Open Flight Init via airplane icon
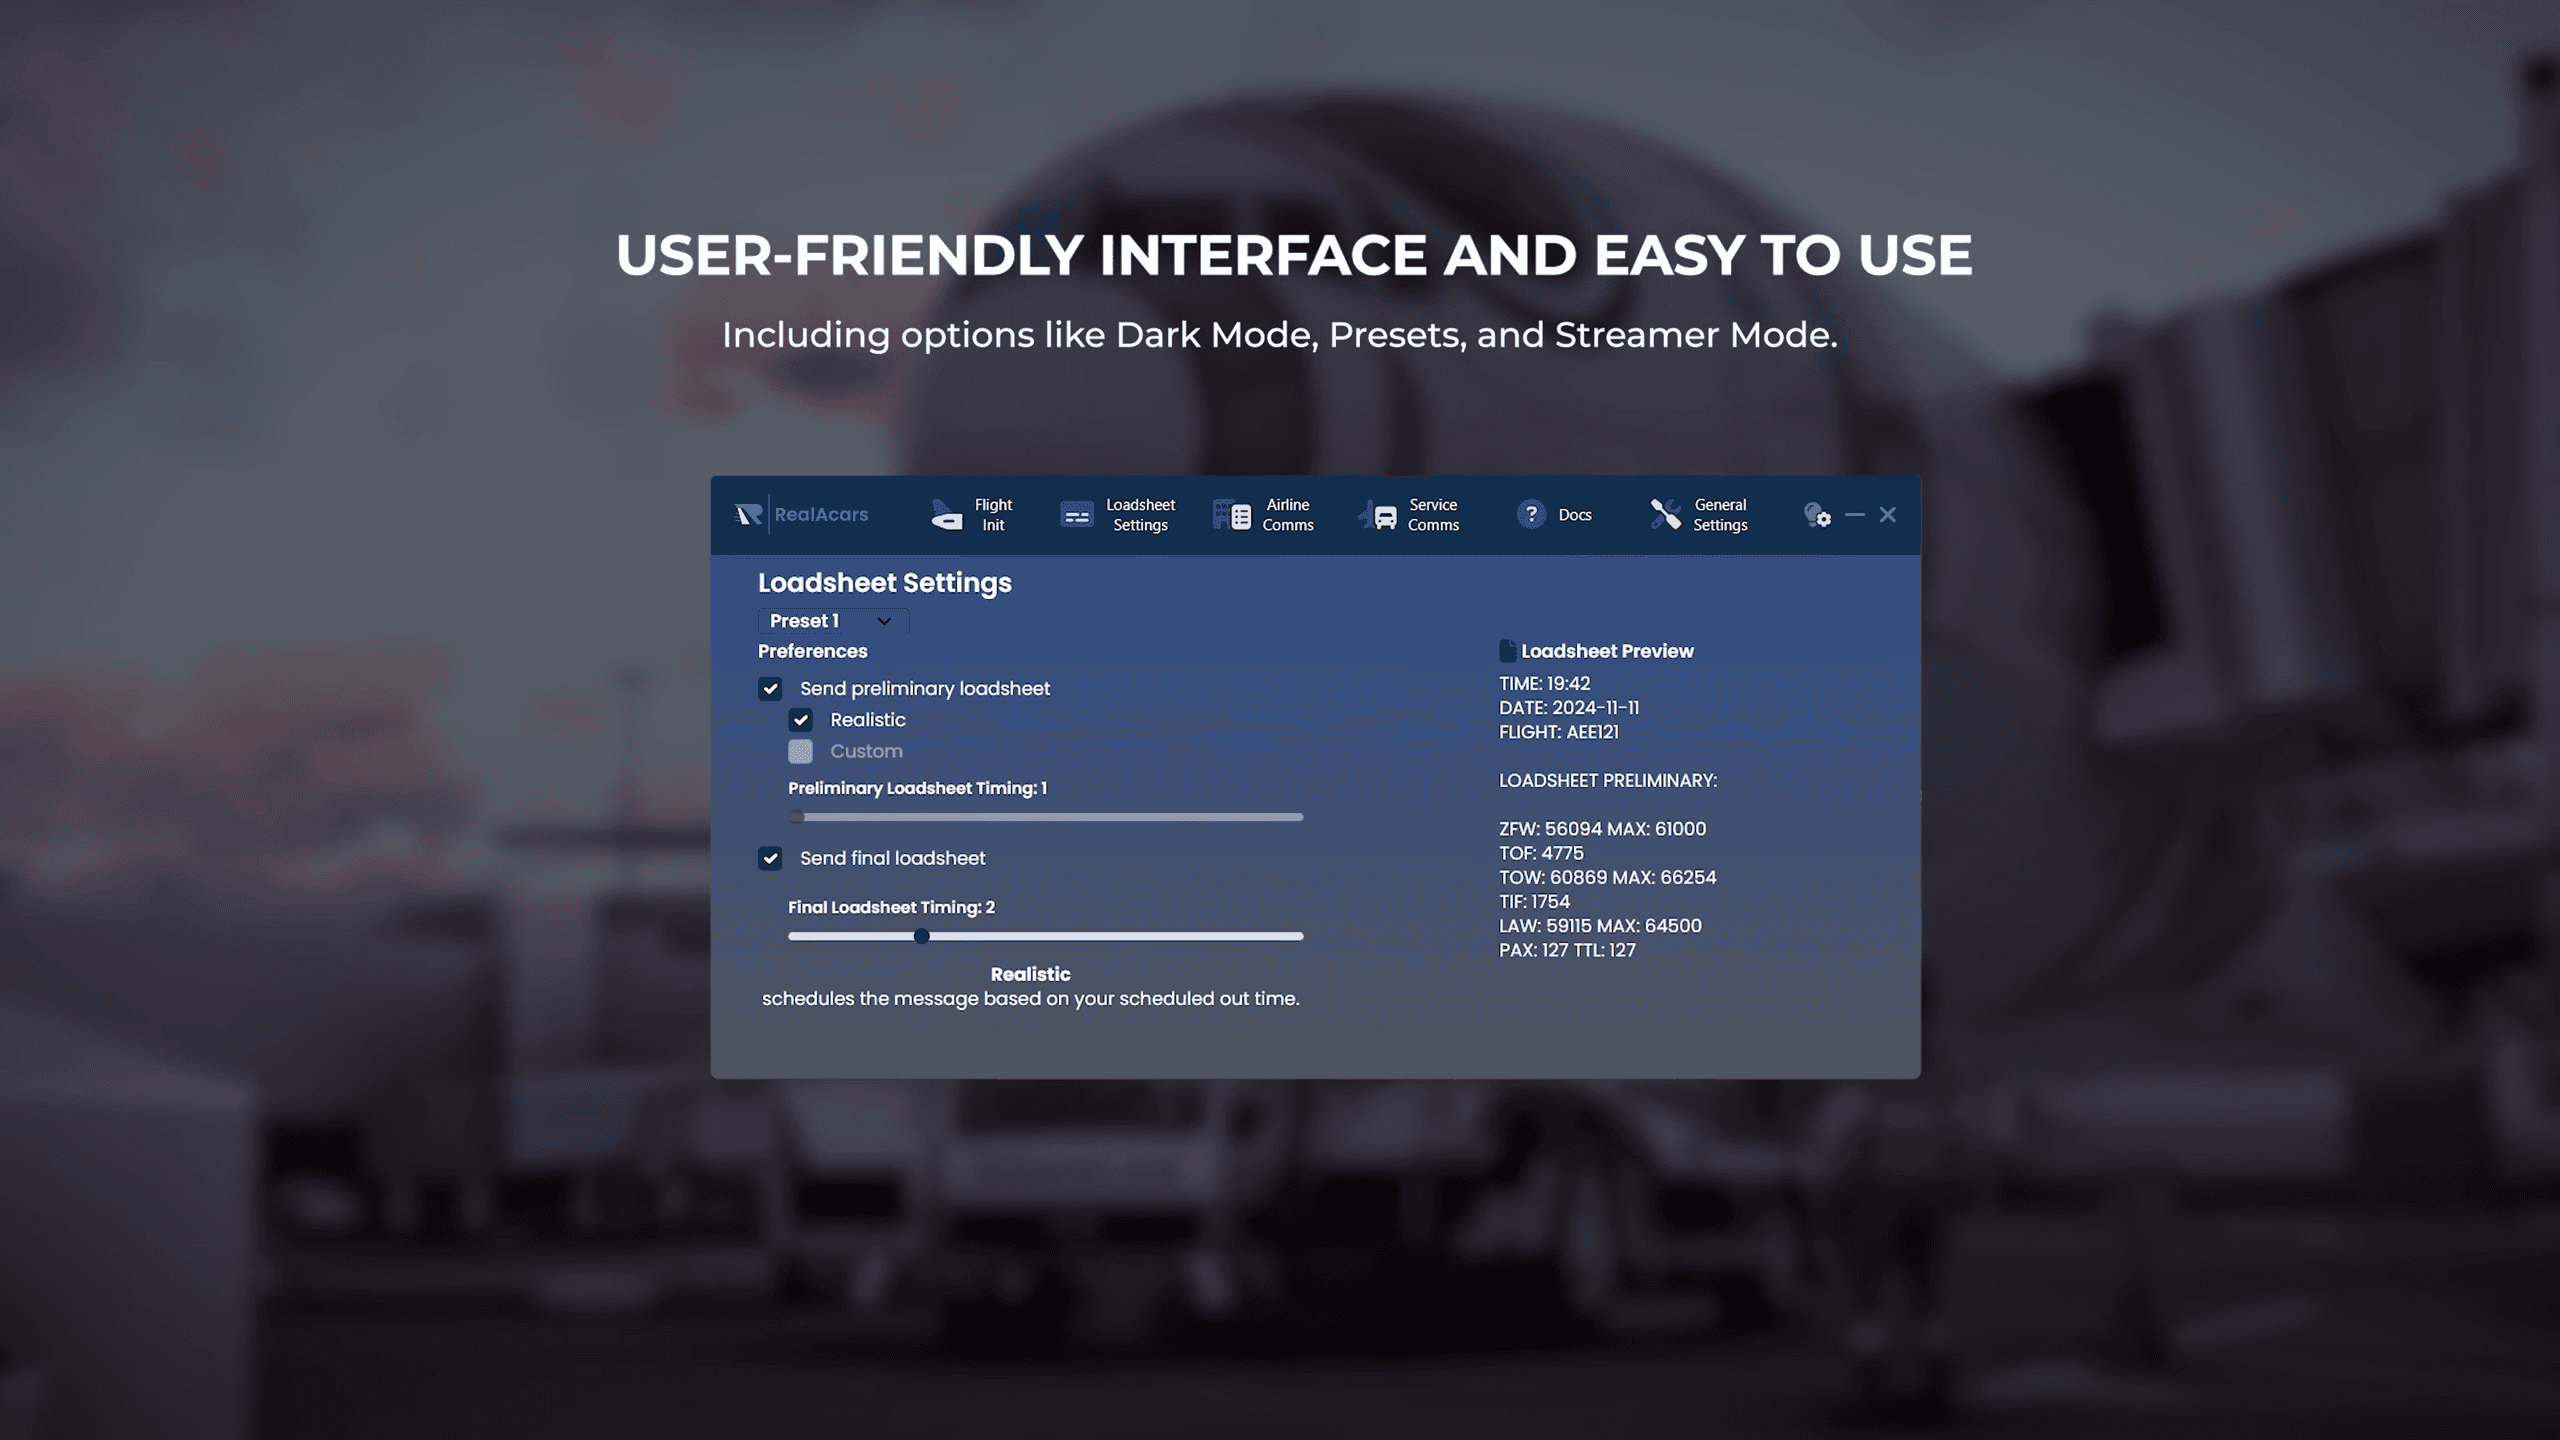 click(946, 515)
